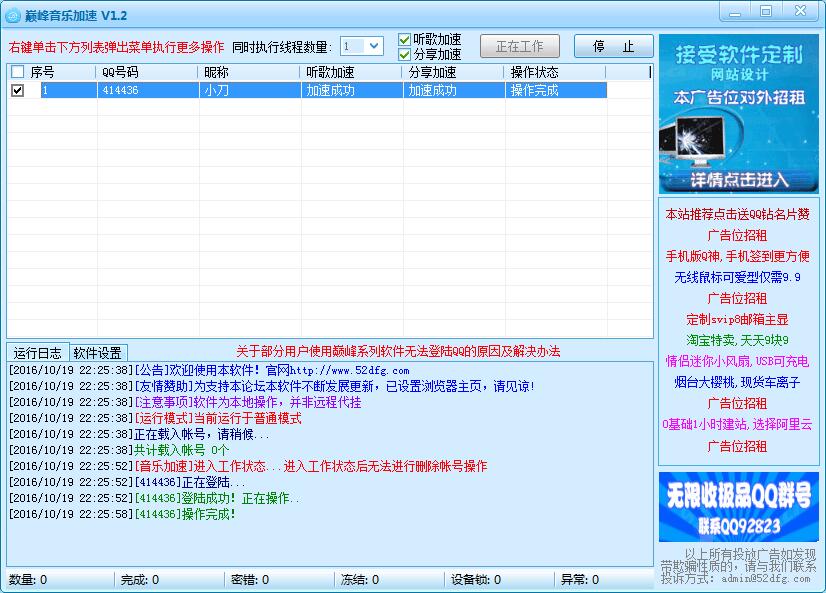Toggle the select-all checkbox in the list header
The width and height of the screenshot is (826, 593).
(17, 72)
